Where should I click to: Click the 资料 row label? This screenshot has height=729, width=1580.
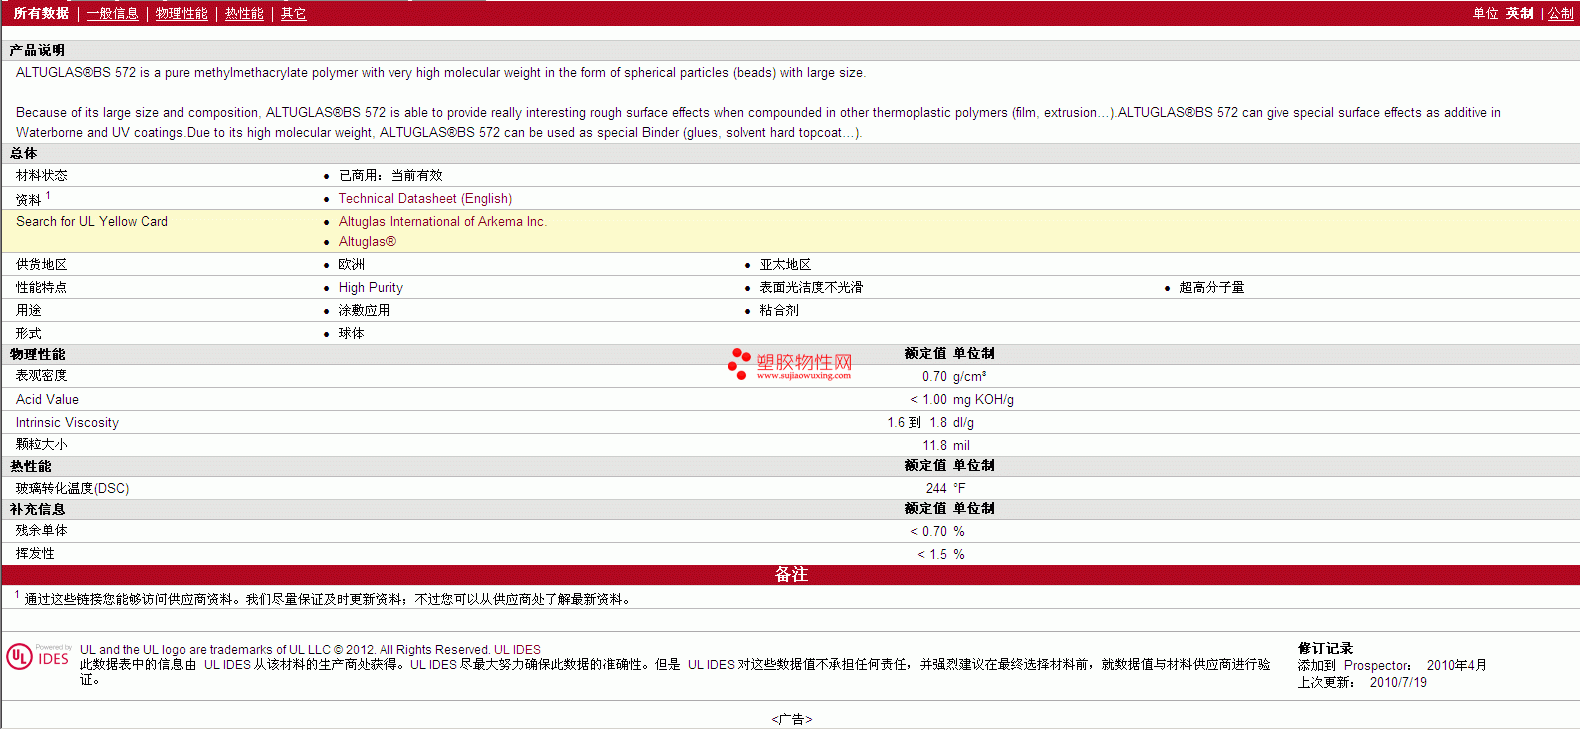[x=29, y=200]
